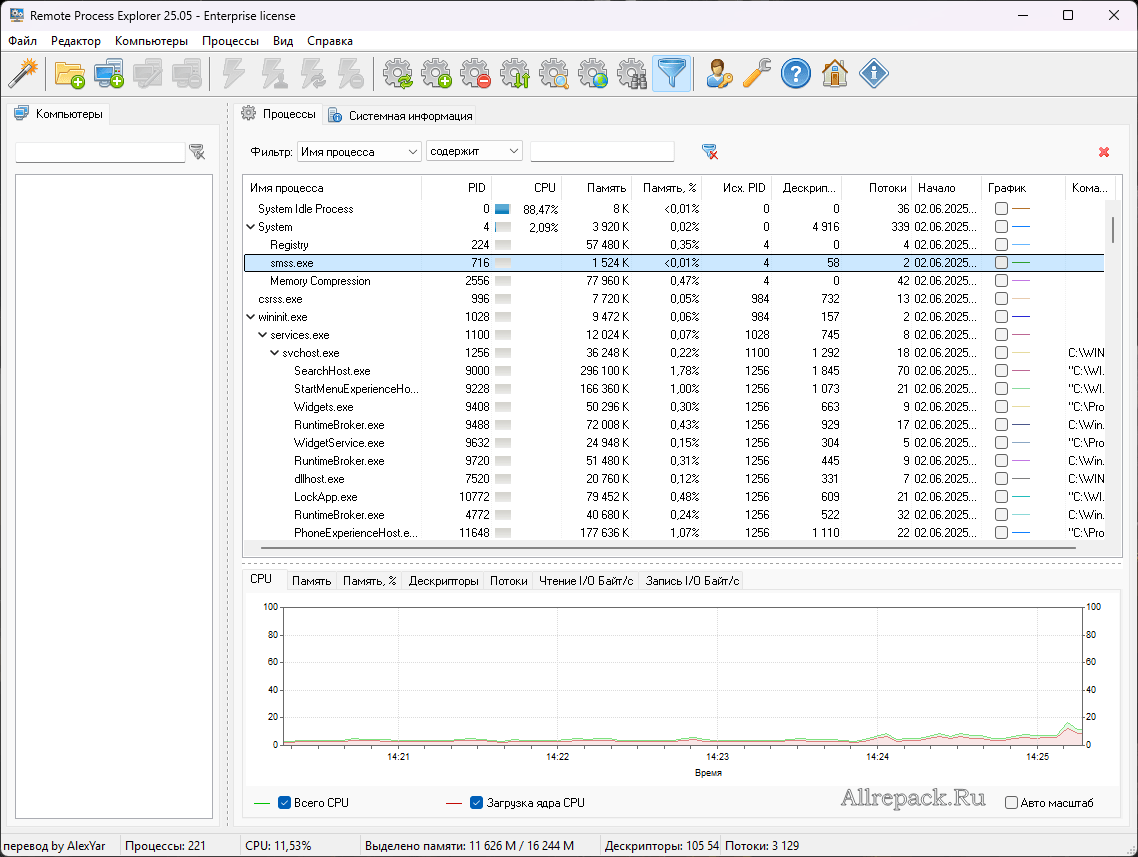This screenshot has height=857, width=1138.
Task: Sort by the PID column header
Action: (457, 188)
